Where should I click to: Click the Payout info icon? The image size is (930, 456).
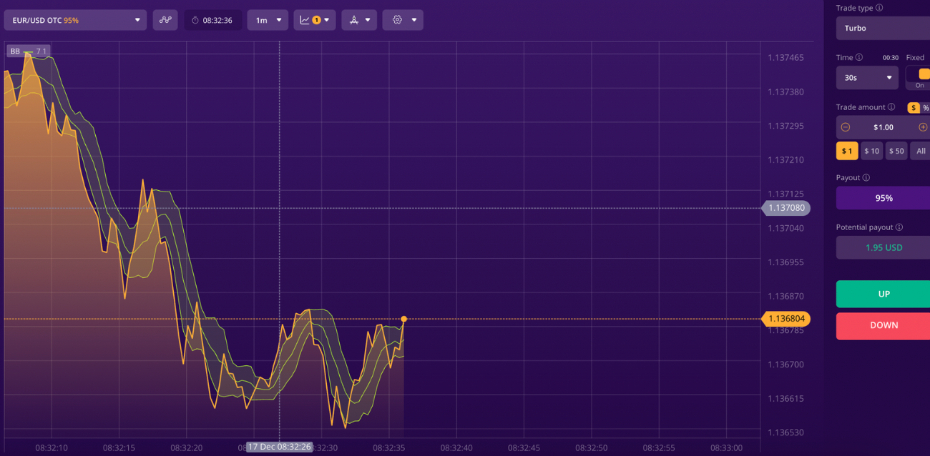866,178
